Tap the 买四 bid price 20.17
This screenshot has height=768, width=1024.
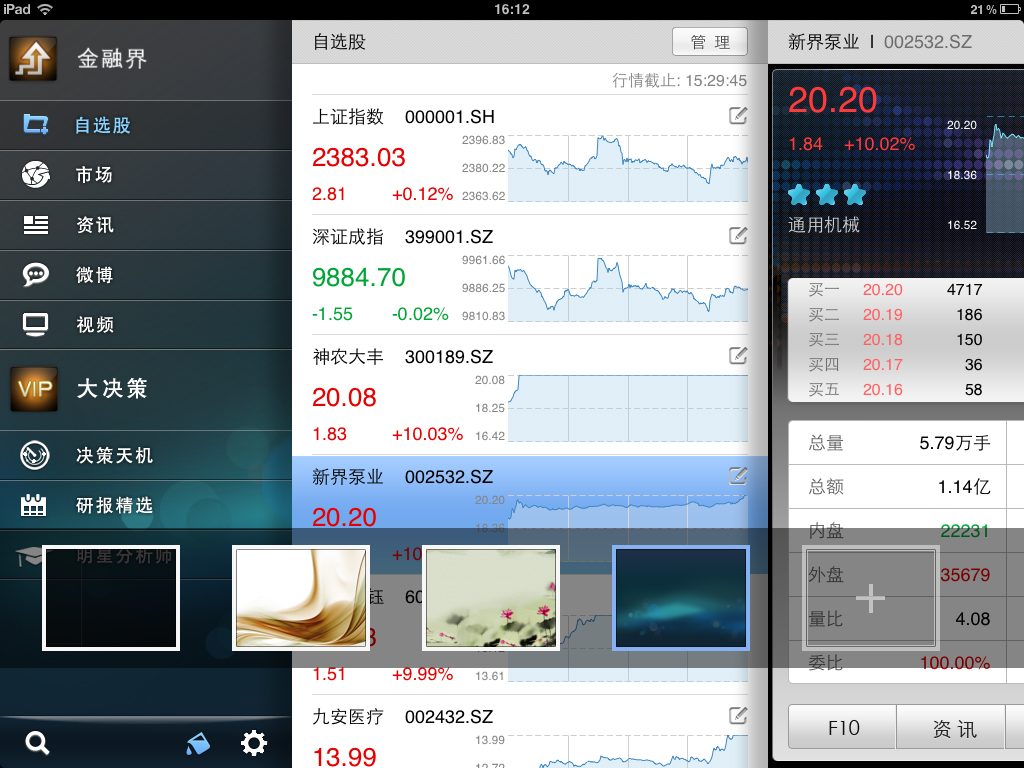882,364
